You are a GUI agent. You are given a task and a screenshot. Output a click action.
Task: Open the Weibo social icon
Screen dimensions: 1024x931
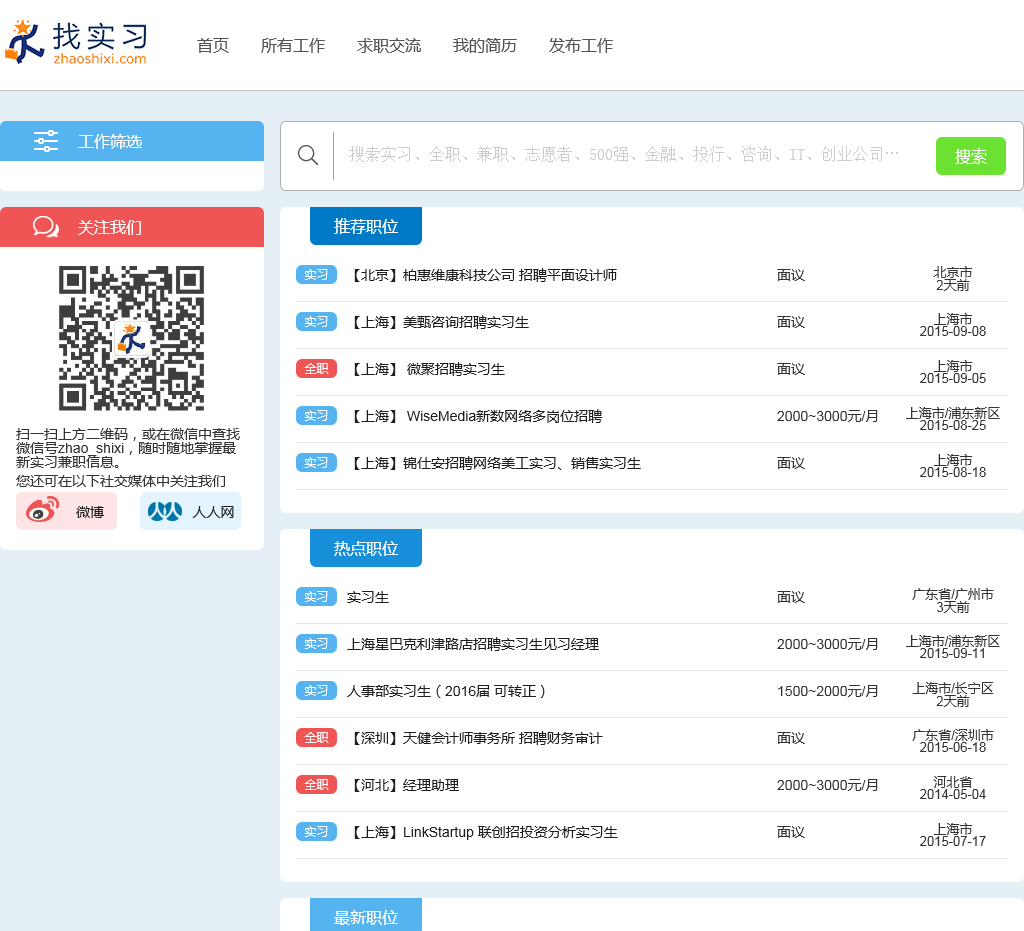[x=43, y=511]
